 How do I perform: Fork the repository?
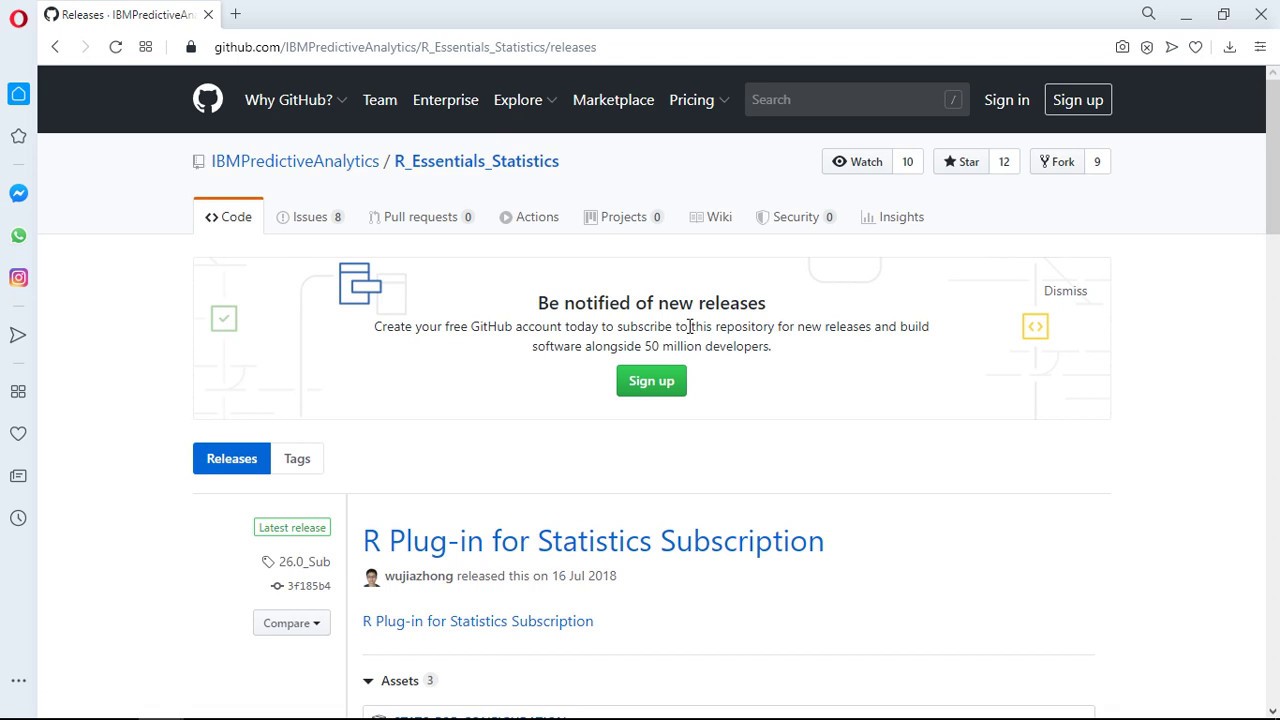click(x=1056, y=162)
